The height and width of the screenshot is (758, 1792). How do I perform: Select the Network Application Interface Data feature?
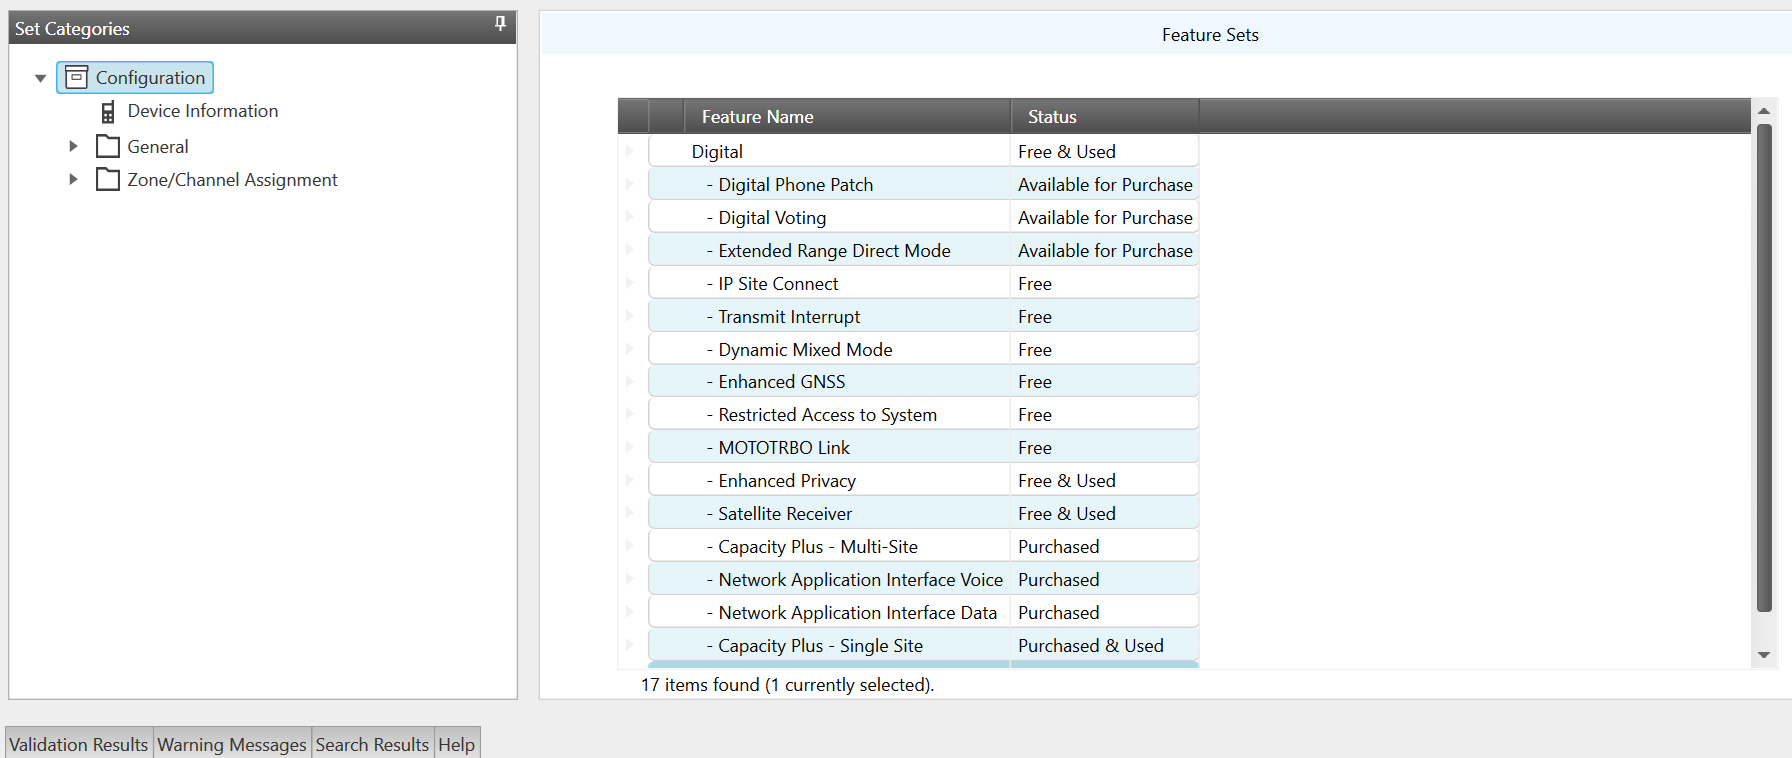924,613
